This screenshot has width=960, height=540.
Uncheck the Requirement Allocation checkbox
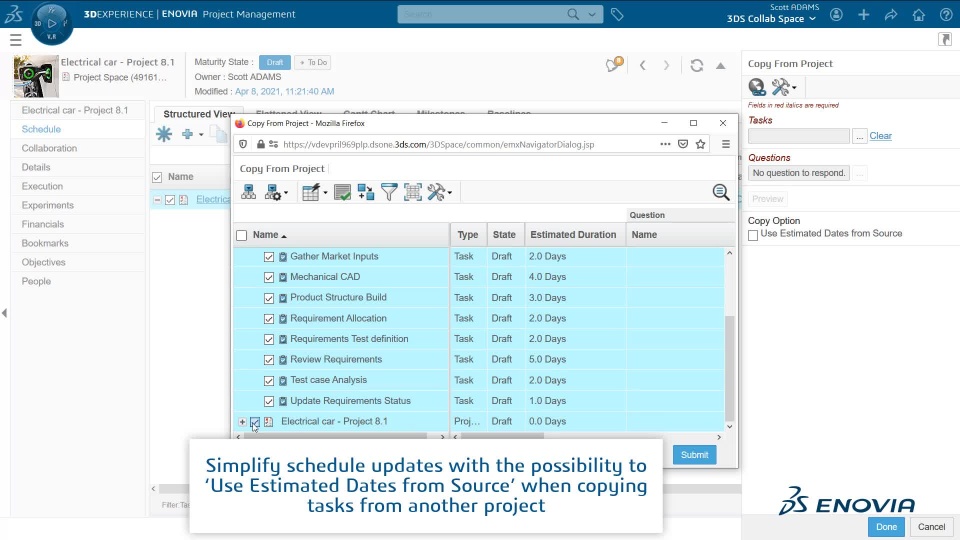pyautogui.click(x=269, y=319)
